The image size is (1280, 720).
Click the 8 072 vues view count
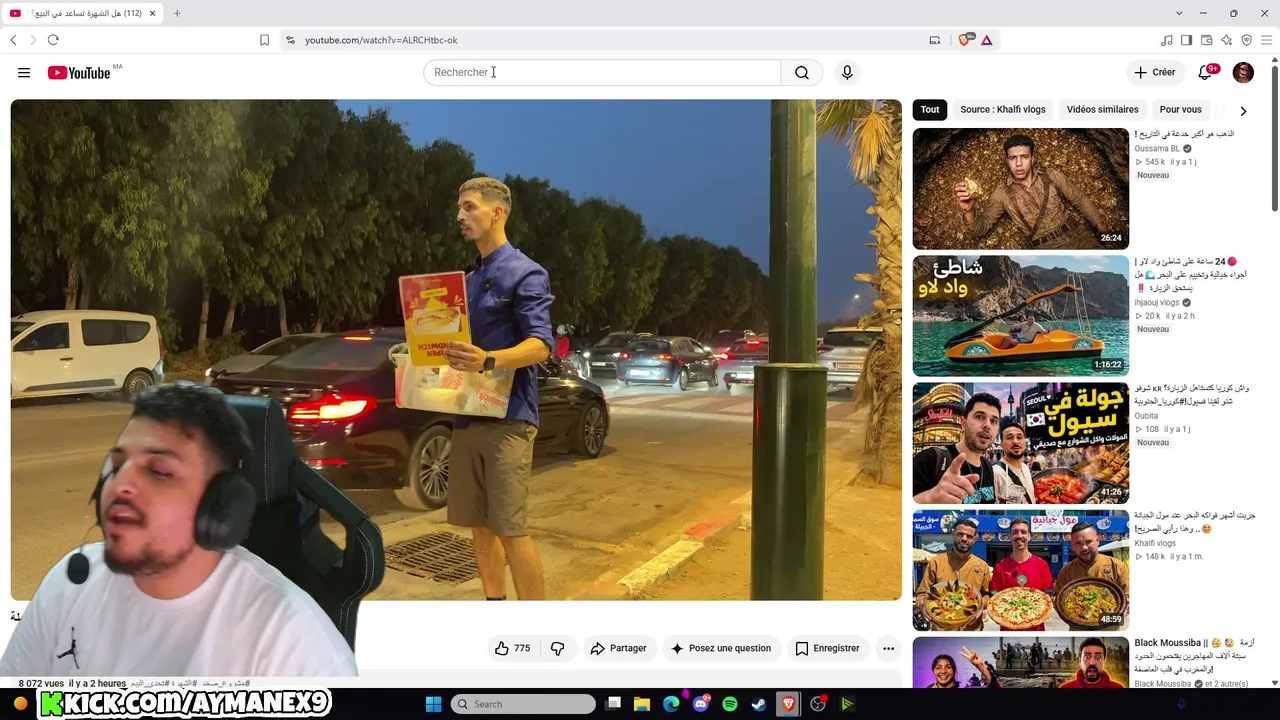(41, 683)
